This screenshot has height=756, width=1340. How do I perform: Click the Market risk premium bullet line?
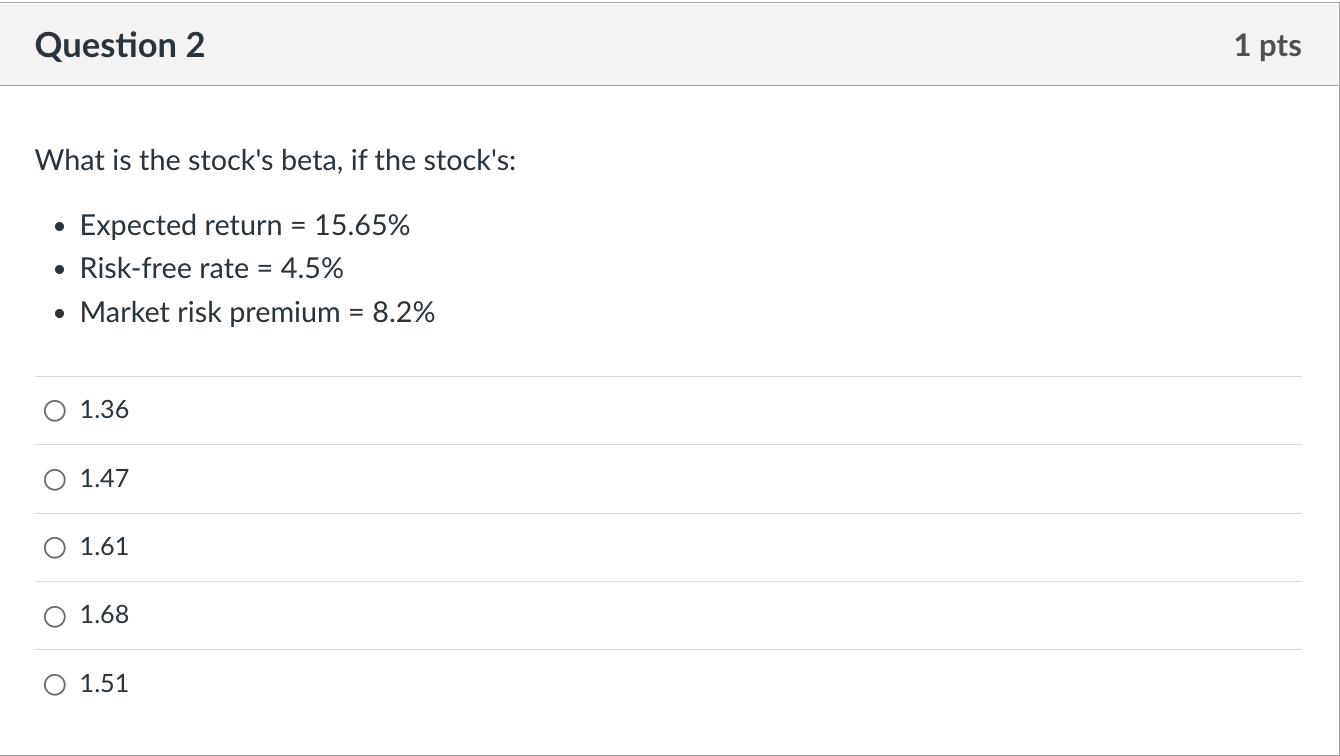click(x=257, y=313)
